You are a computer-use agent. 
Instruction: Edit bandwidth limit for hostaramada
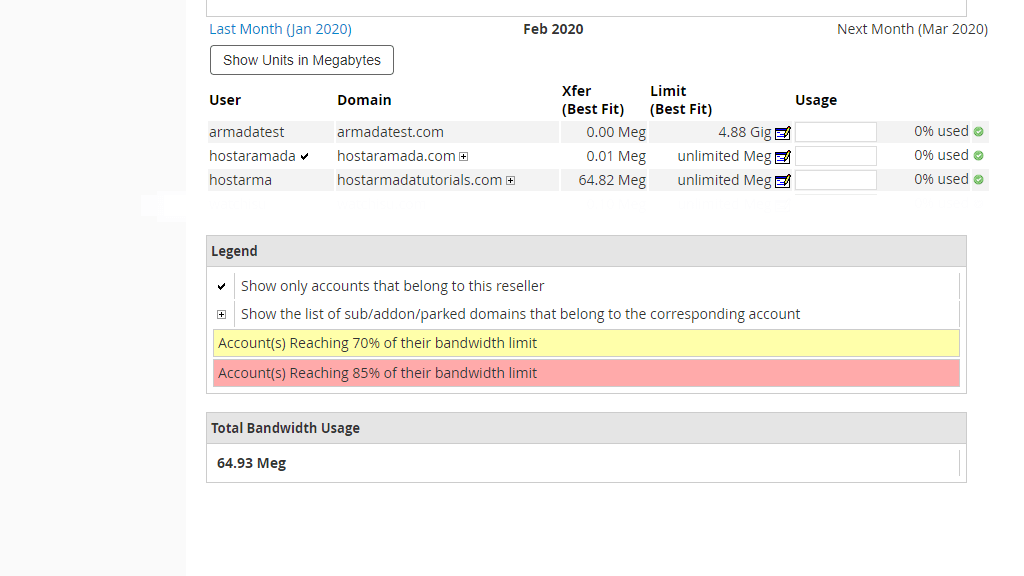tap(782, 157)
